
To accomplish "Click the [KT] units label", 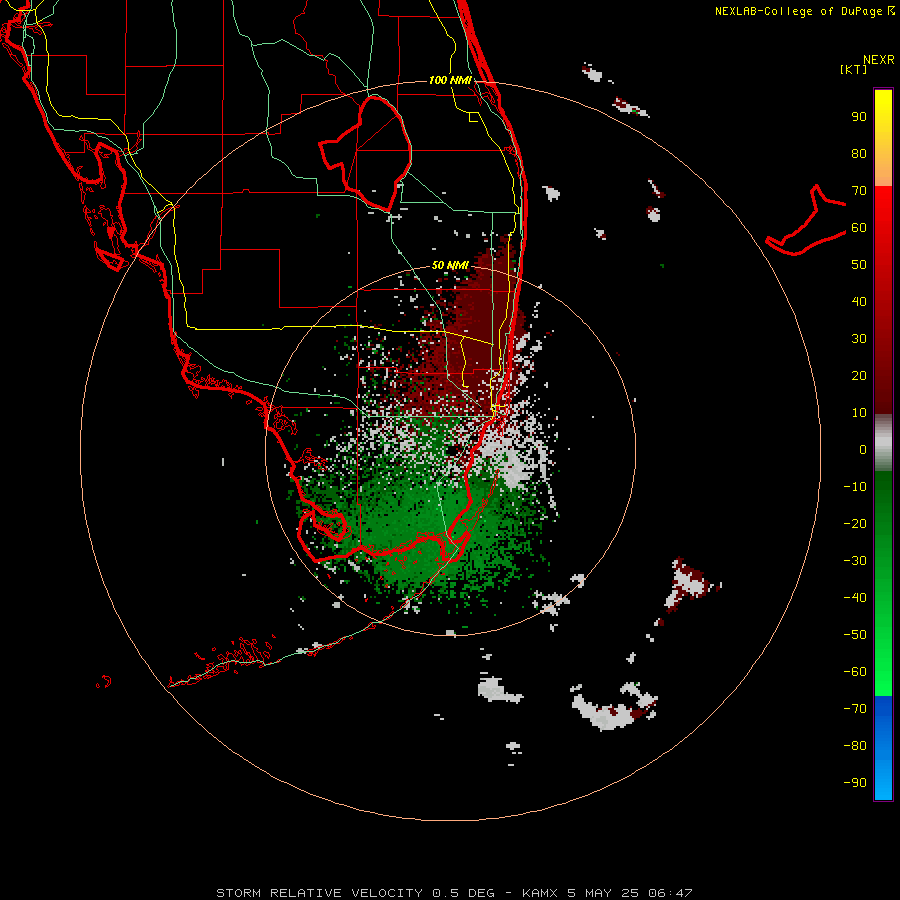I will click(853, 69).
